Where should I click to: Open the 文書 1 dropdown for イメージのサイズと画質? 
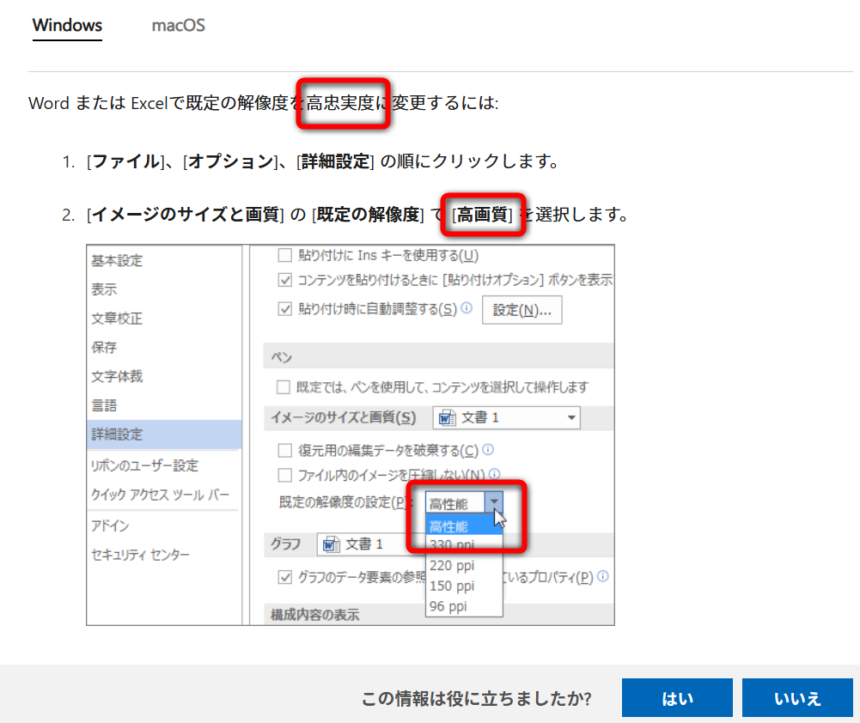(571, 418)
